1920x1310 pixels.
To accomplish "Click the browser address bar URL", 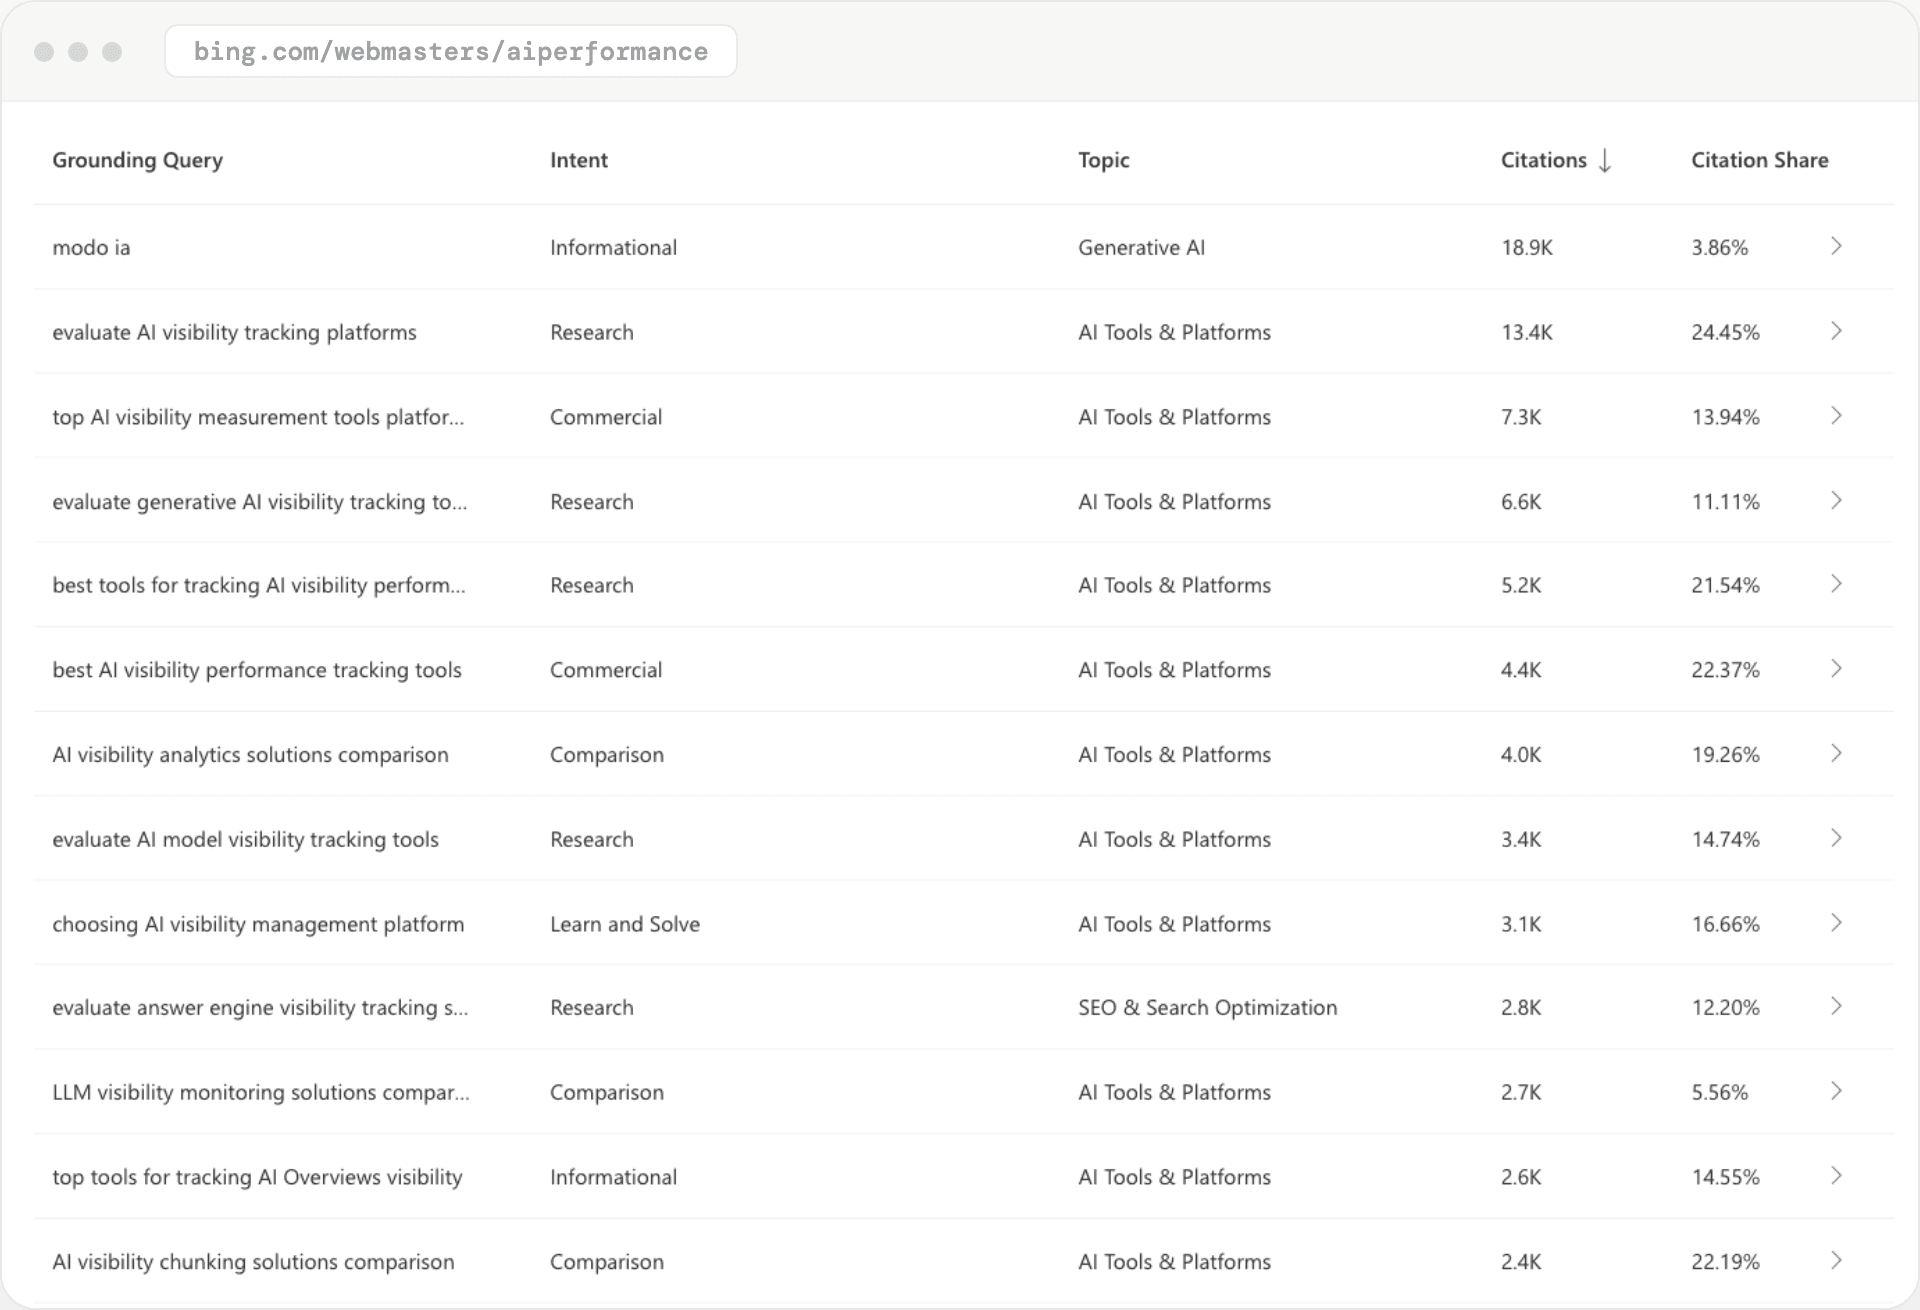I will [451, 51].
